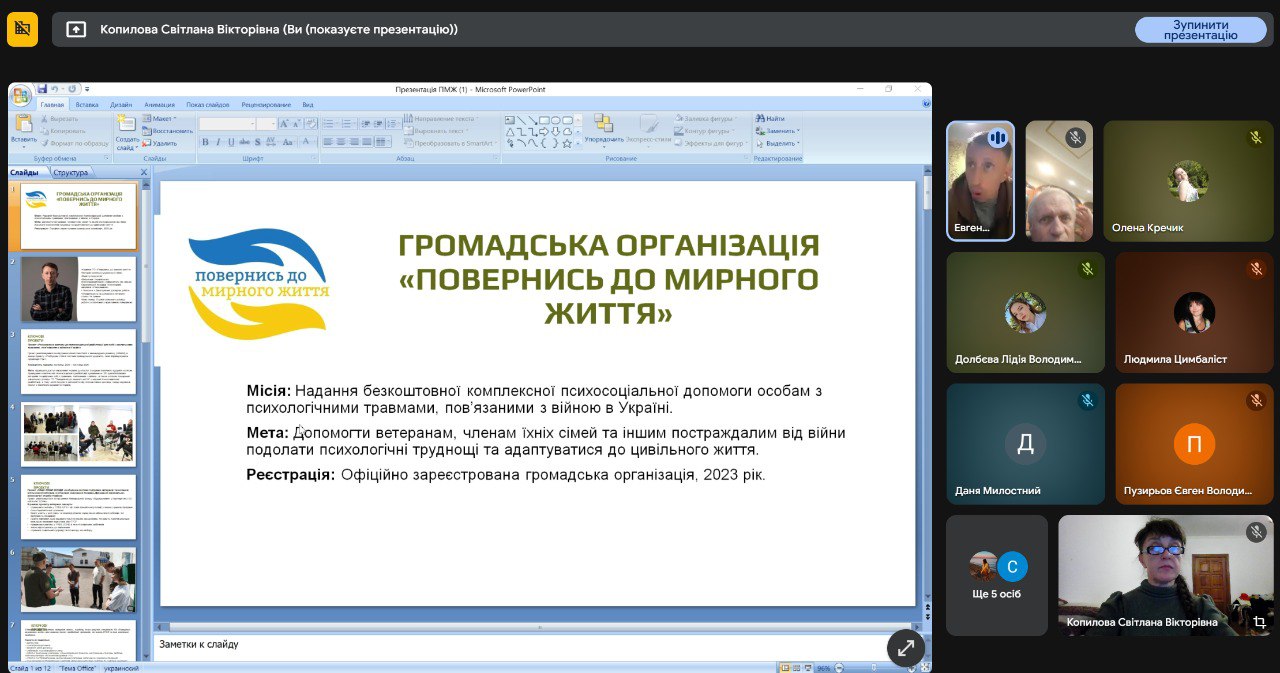Switch to the Вставка ribbon tab

click(87, 104)
